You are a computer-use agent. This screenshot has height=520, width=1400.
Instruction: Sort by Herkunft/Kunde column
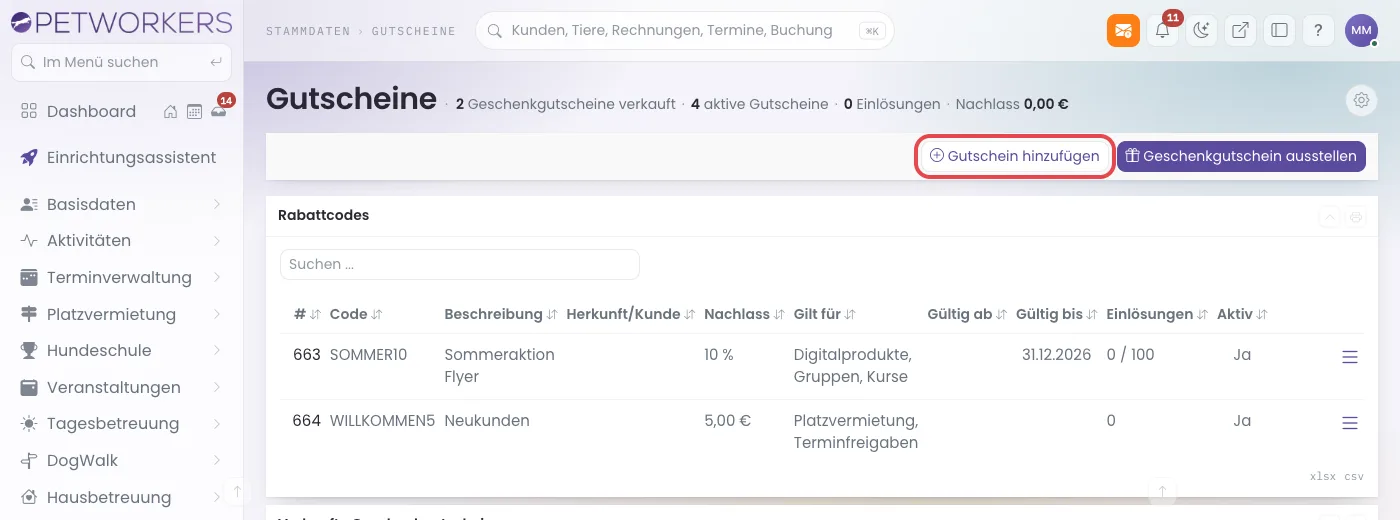631,314
